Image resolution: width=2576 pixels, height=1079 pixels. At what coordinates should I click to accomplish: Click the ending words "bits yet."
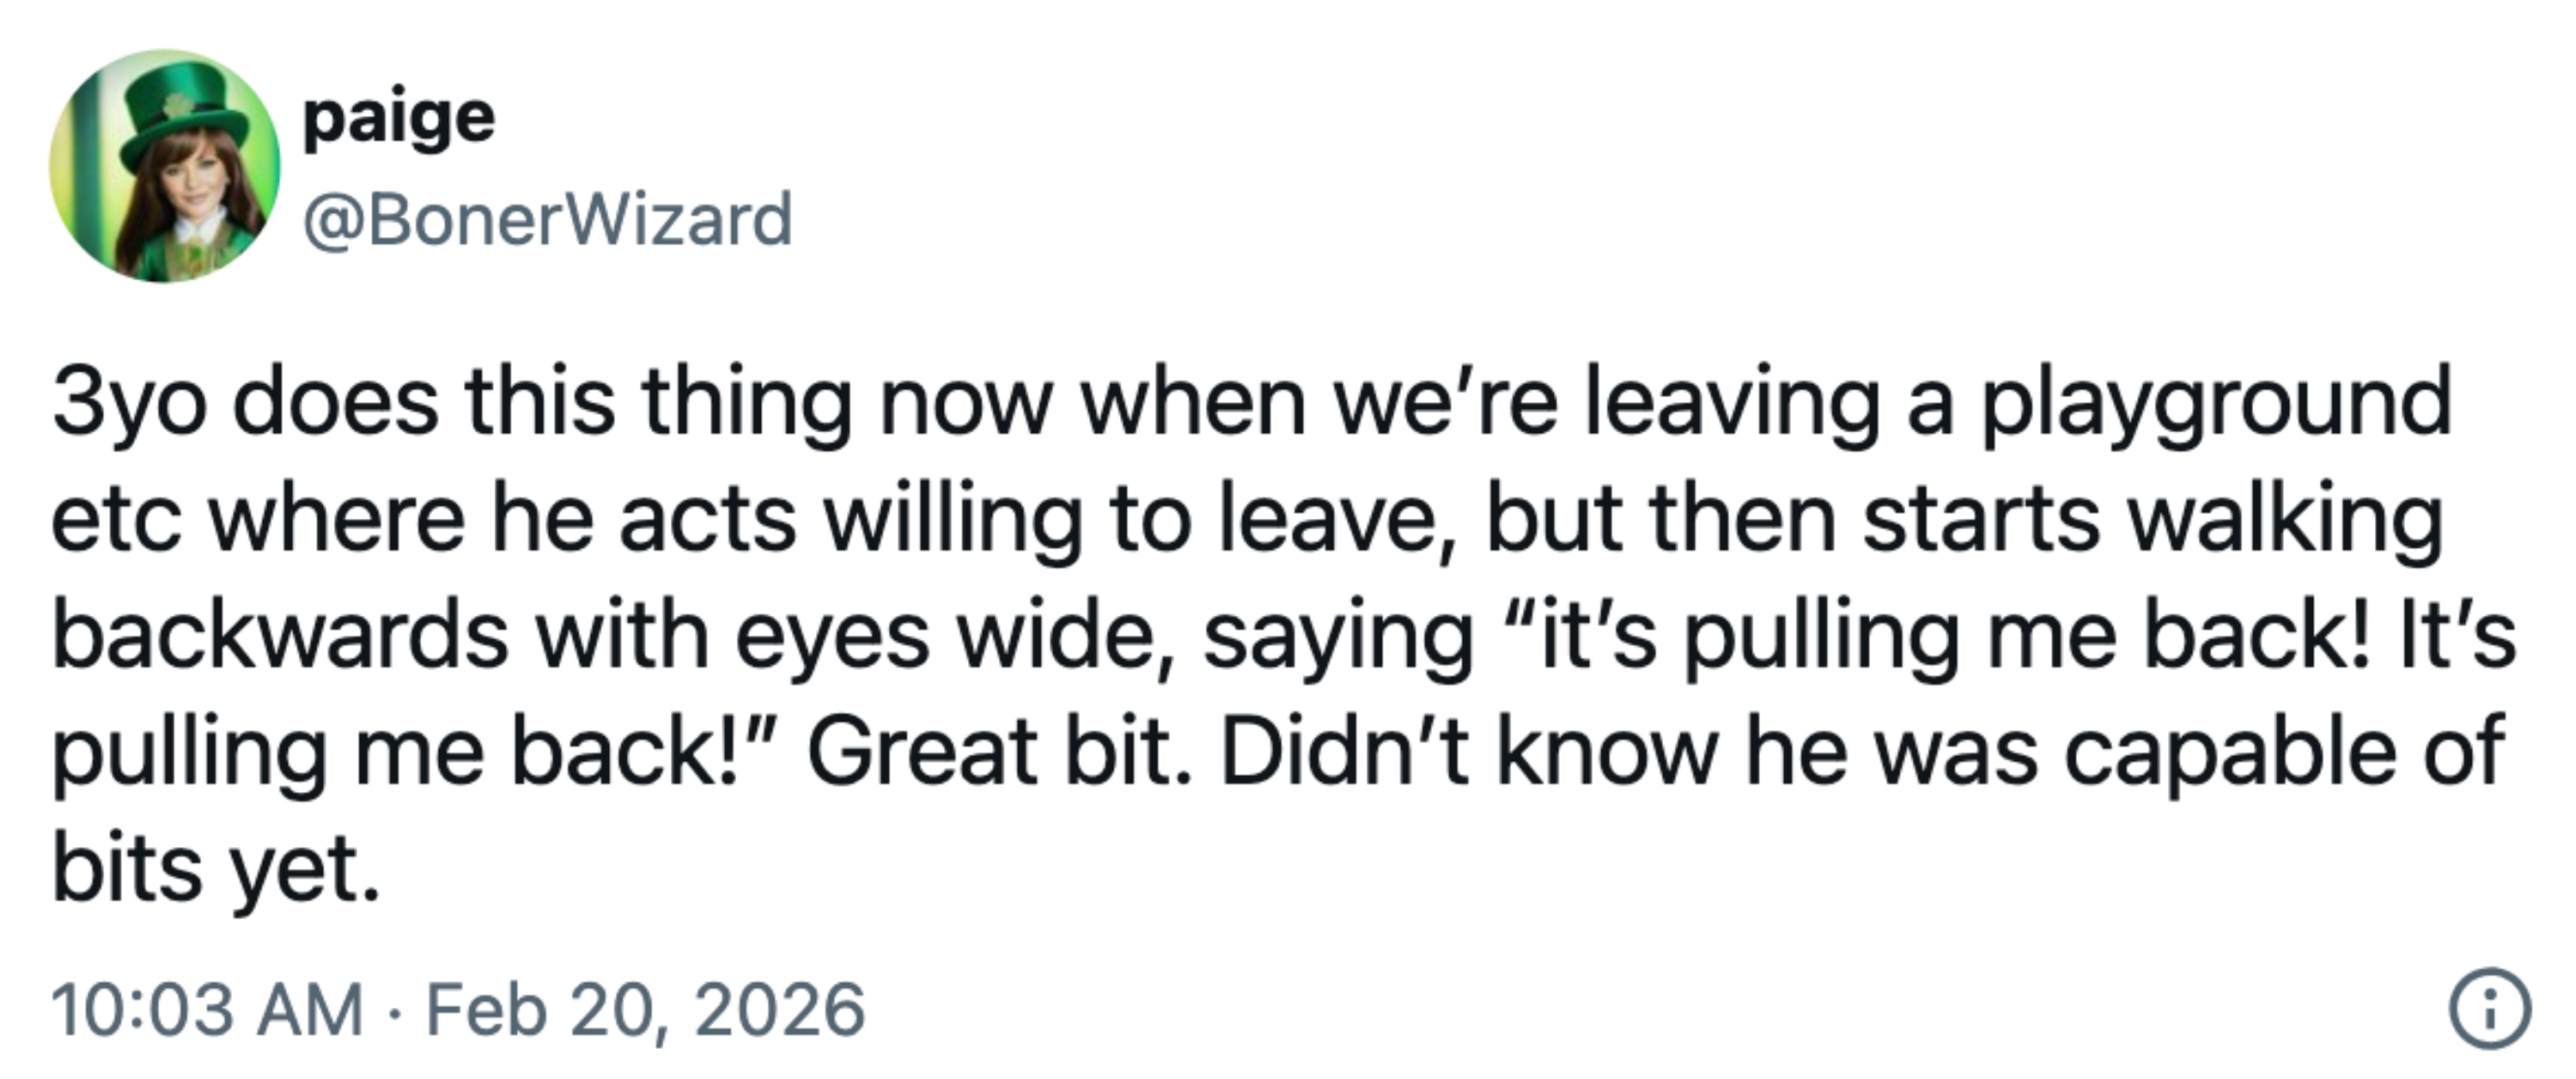click(216, 868)
